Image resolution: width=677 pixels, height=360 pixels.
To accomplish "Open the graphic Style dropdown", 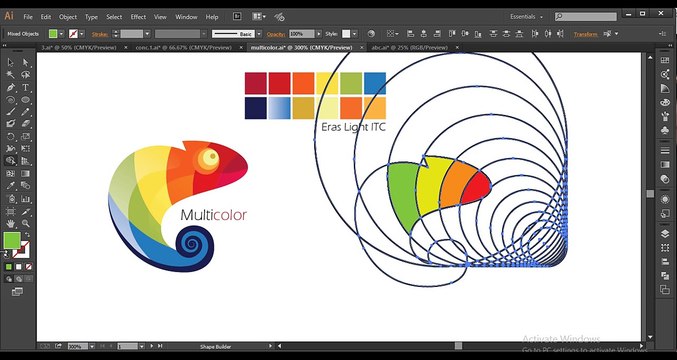I will pyautogui.click(x=354, y=34).
